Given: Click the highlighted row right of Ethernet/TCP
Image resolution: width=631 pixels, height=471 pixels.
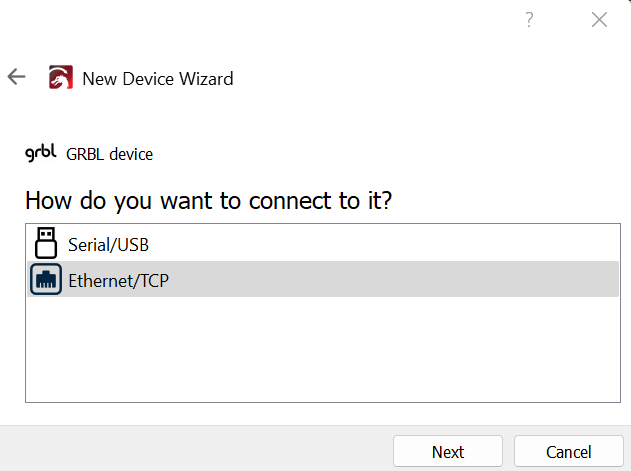Looking at the screenshot, I should click(x=400, y=280).
